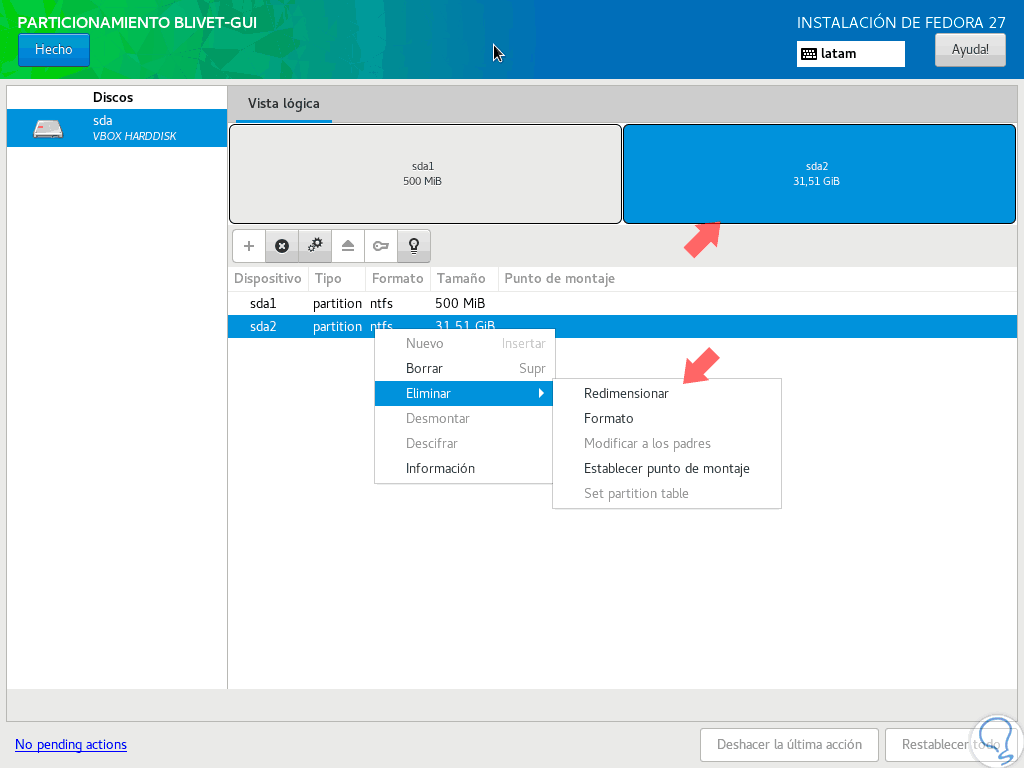Viewport: 1024px width, 768px height.
Task: Click the Discos panel heading
Action: [113, 97]
